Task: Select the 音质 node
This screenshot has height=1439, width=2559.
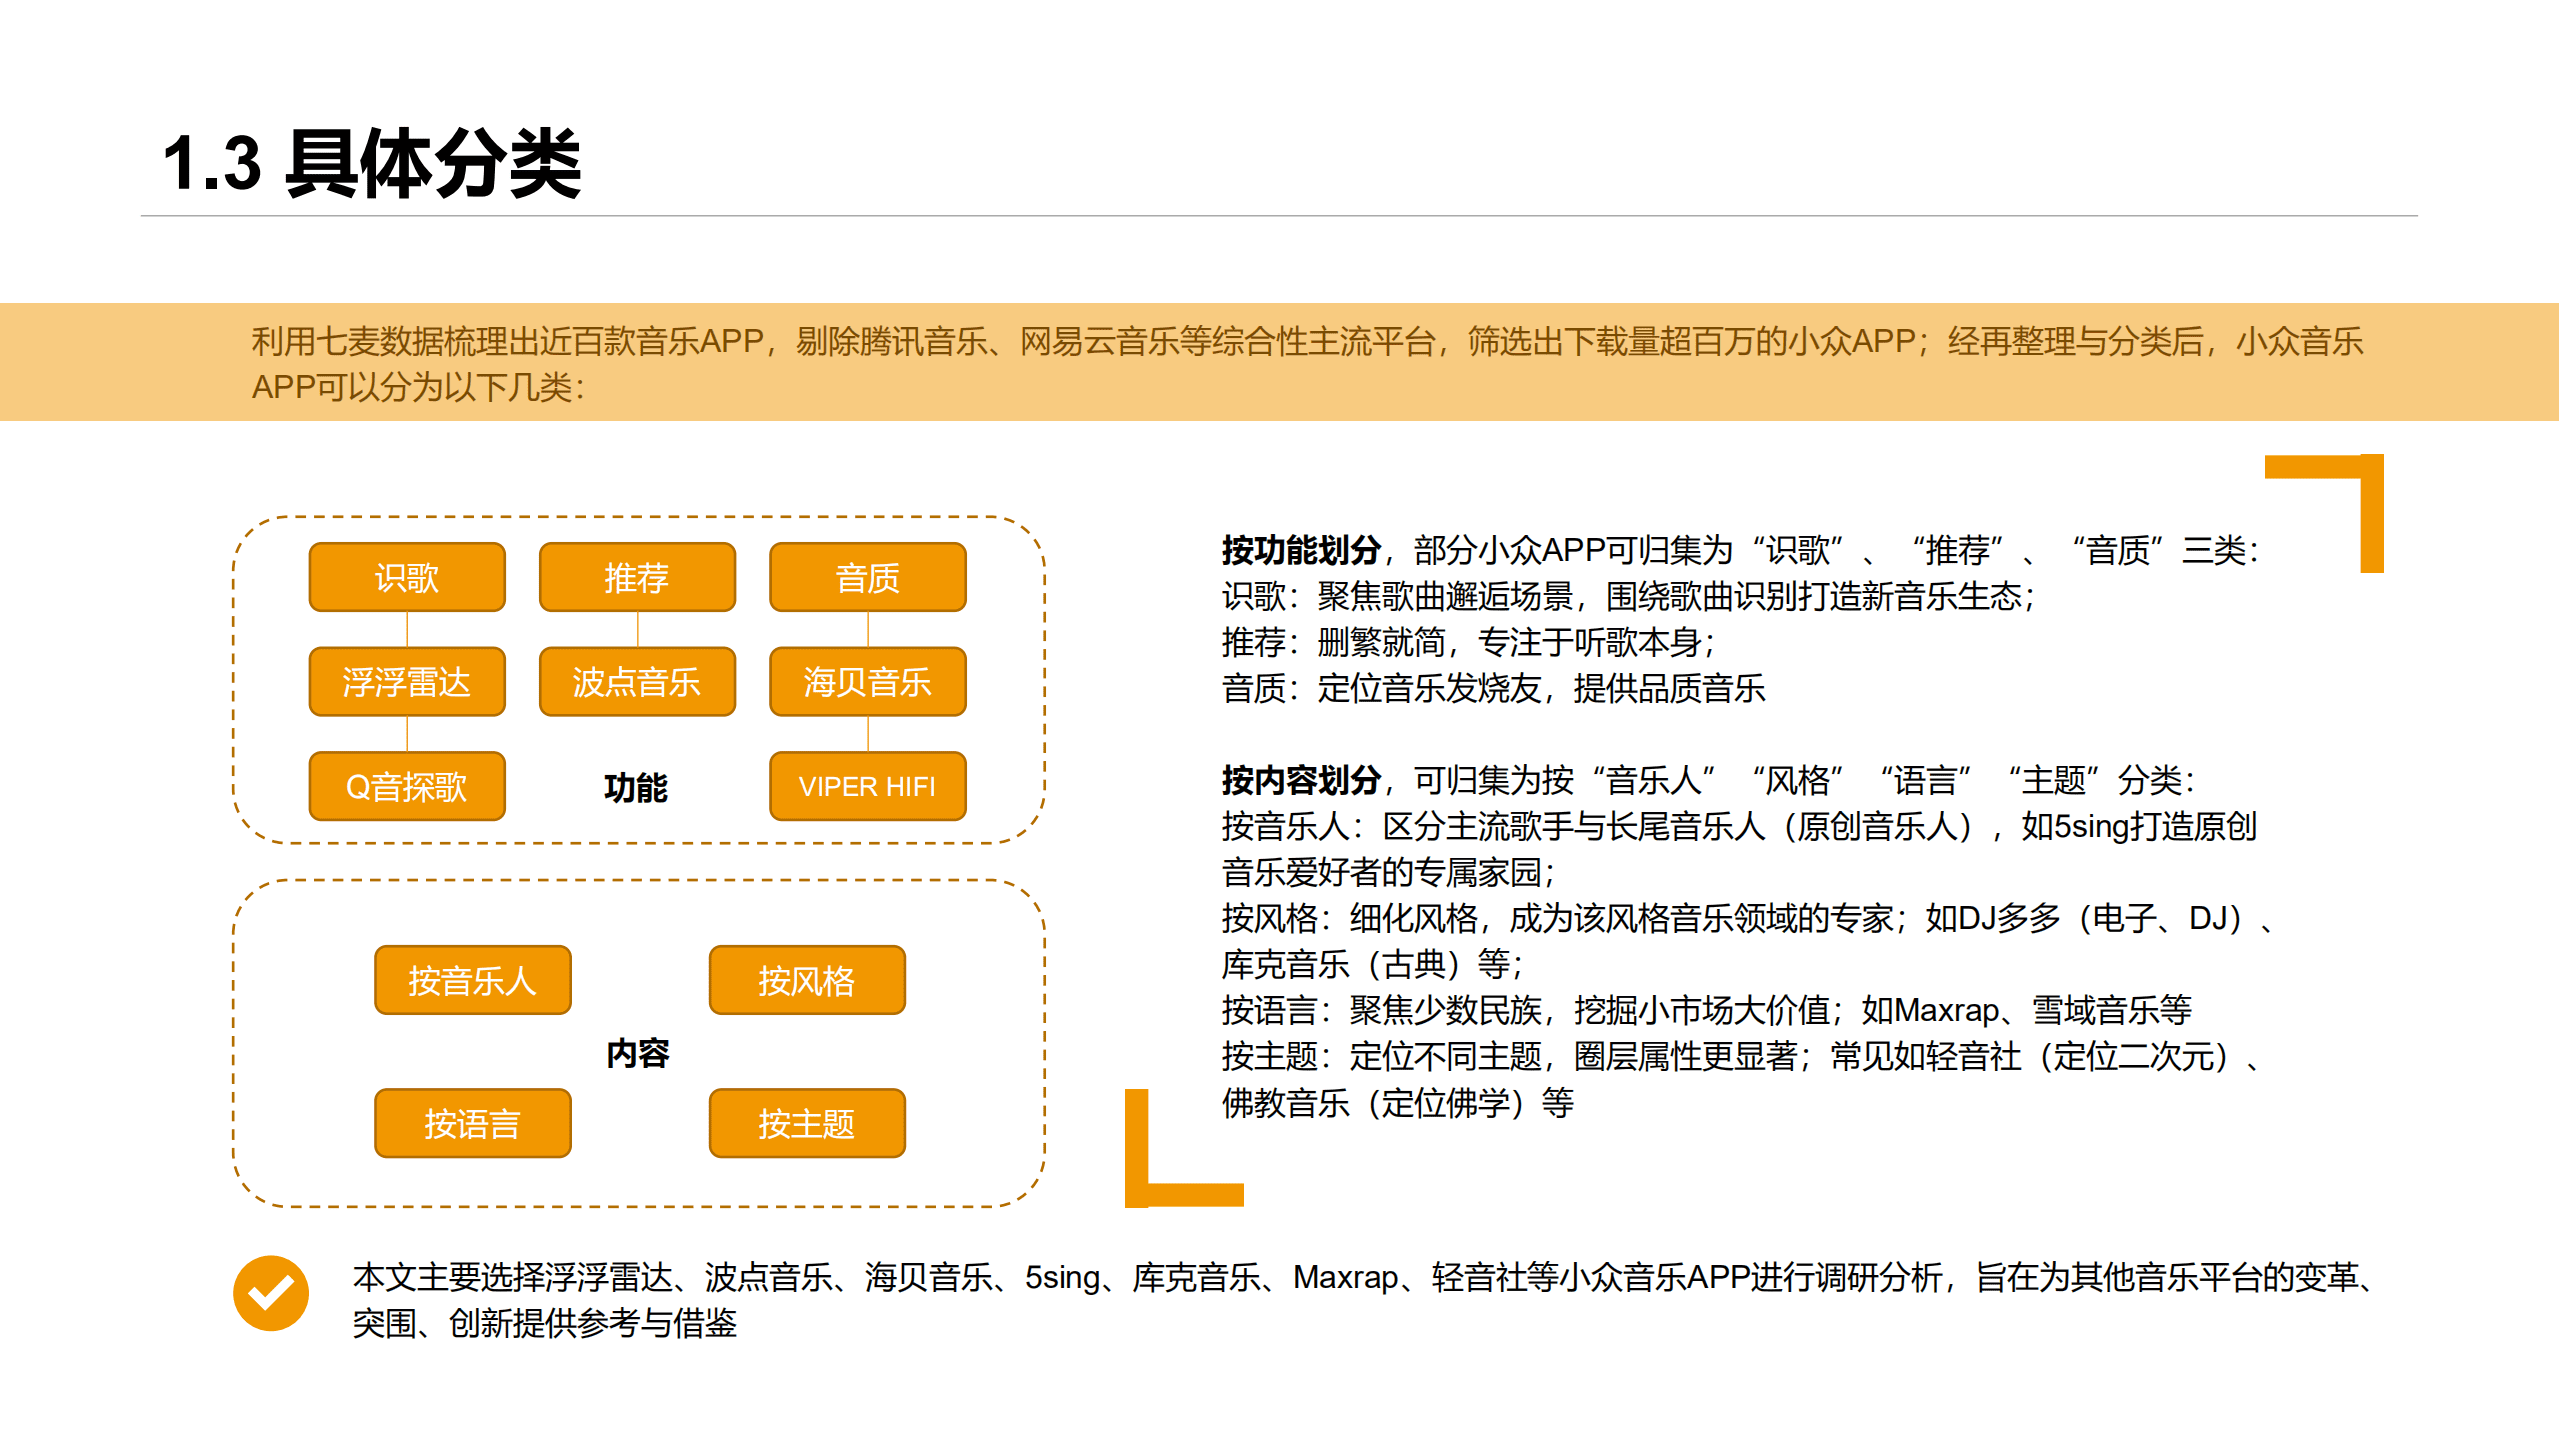Action: pos(866,577)
